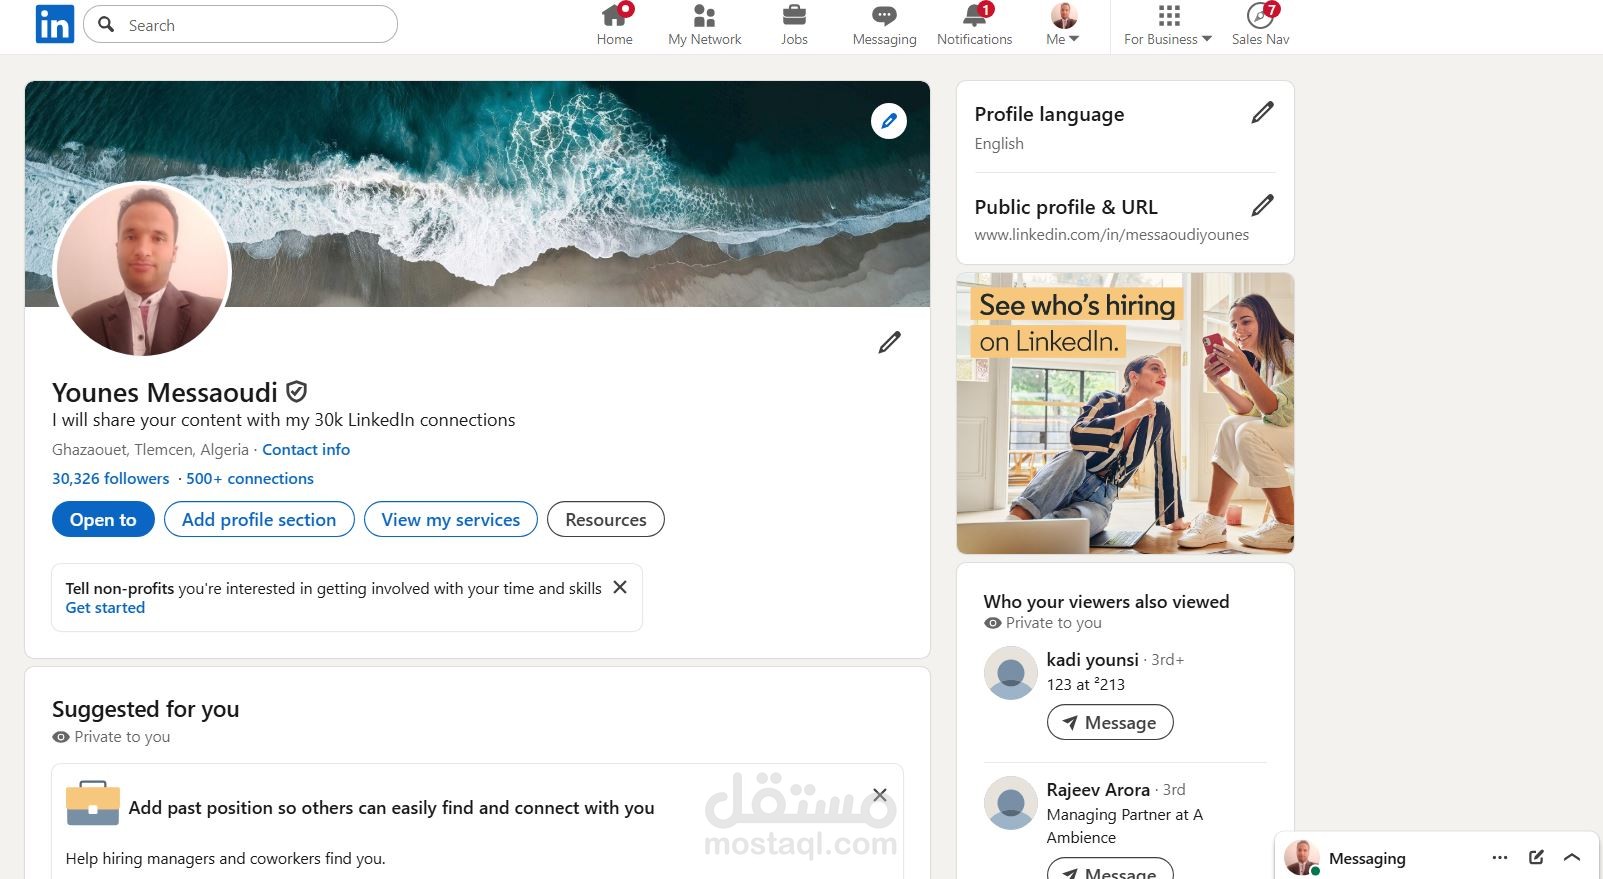Click Add profile section button
The height and width of the screenshot is (879, 1603).
point(259,519)
